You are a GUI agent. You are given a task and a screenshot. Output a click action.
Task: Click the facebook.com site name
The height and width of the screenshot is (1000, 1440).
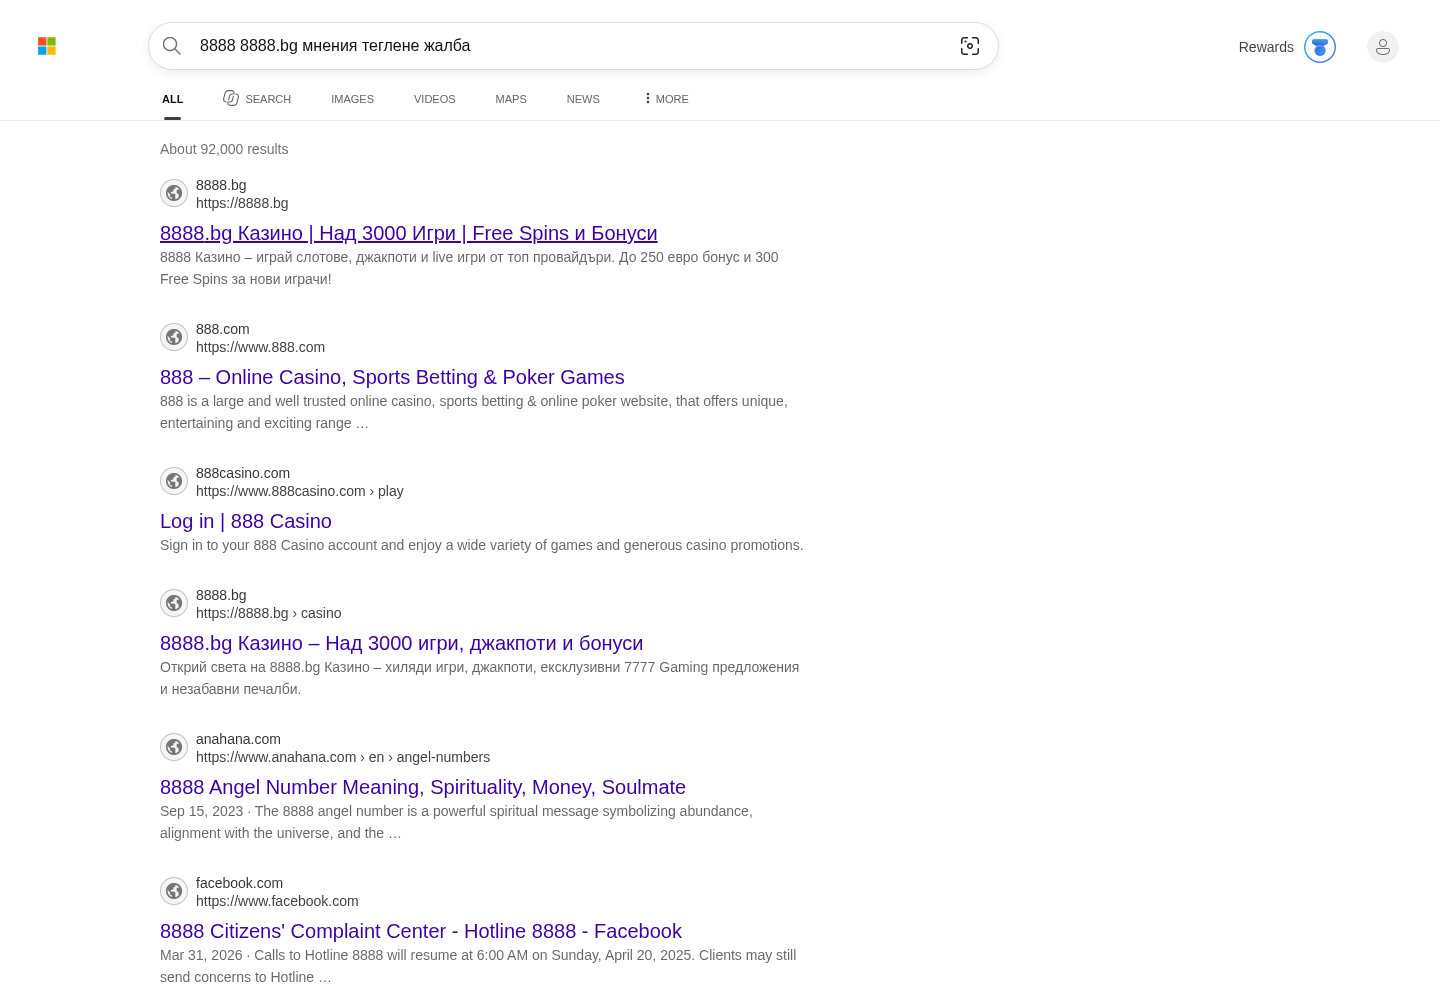point(239,883)
